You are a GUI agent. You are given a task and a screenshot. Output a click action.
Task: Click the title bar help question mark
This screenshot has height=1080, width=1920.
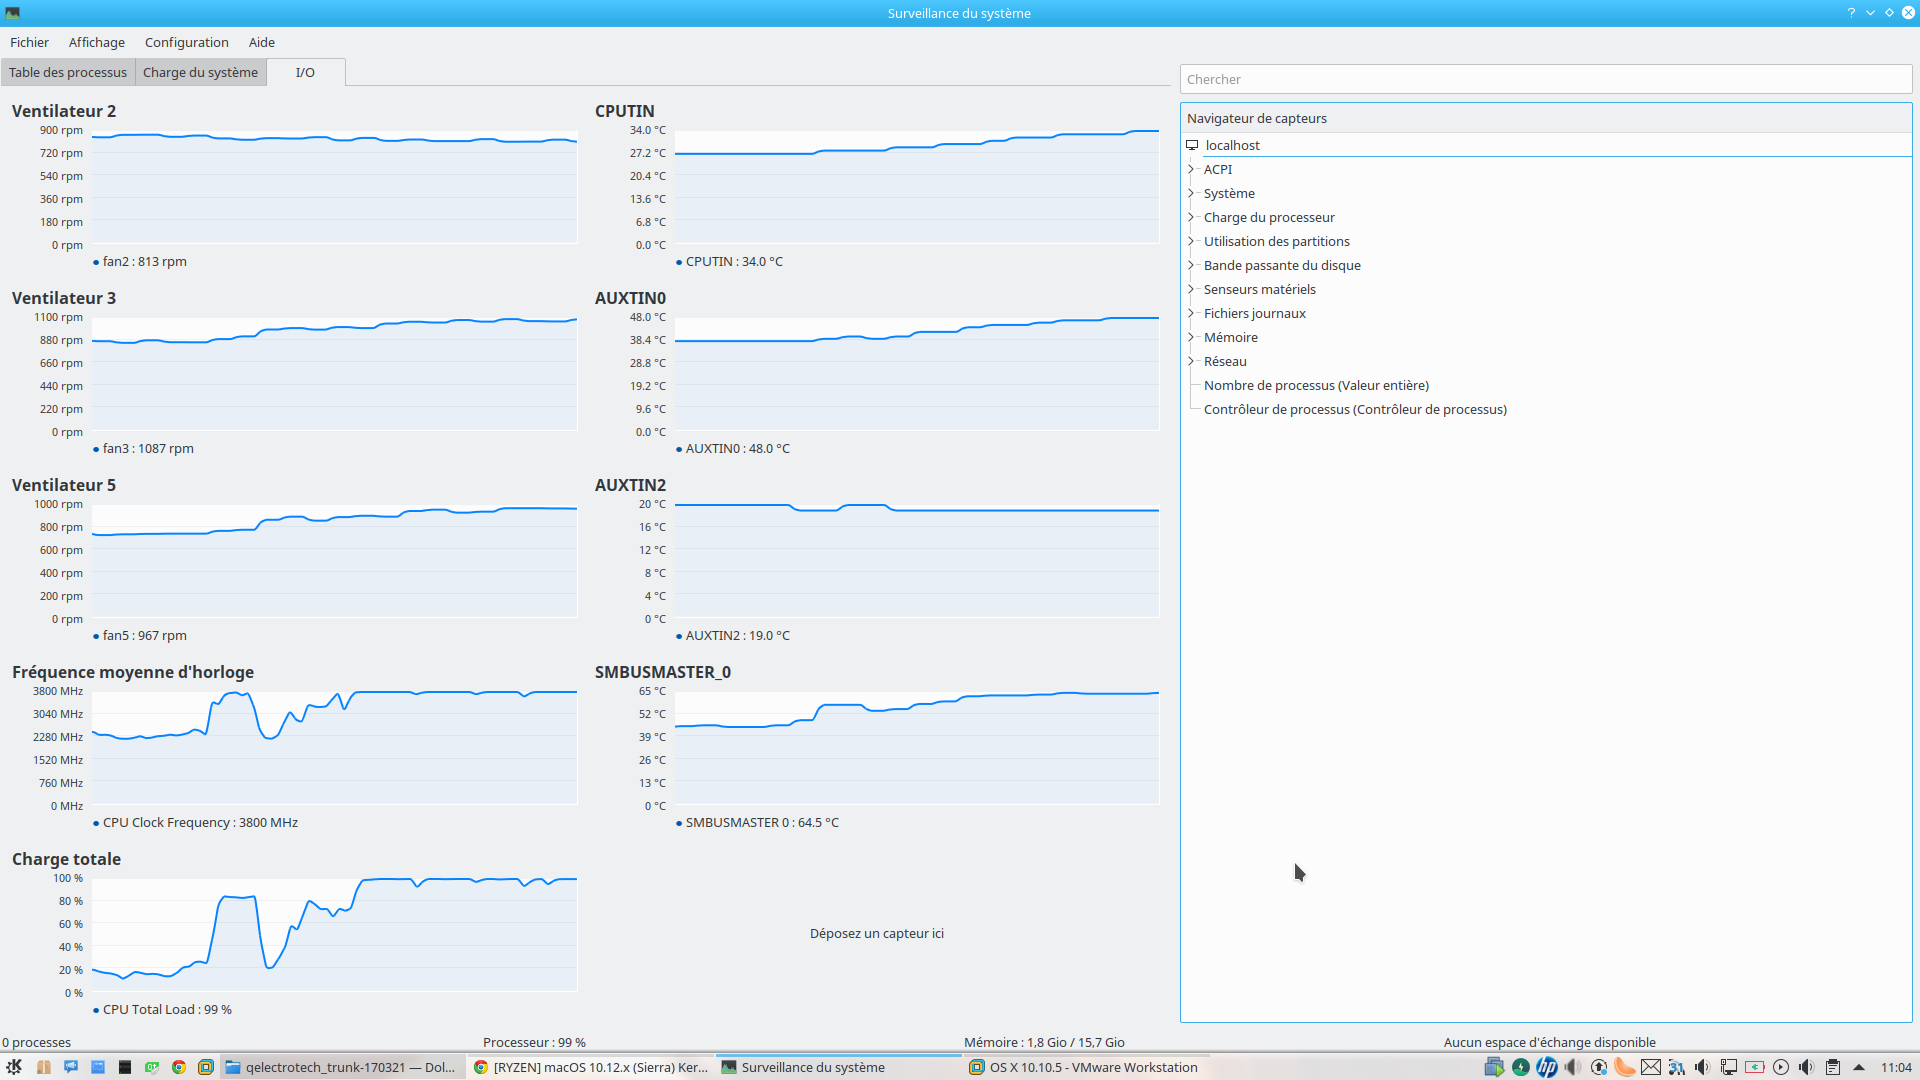[x=1851, y=13]
